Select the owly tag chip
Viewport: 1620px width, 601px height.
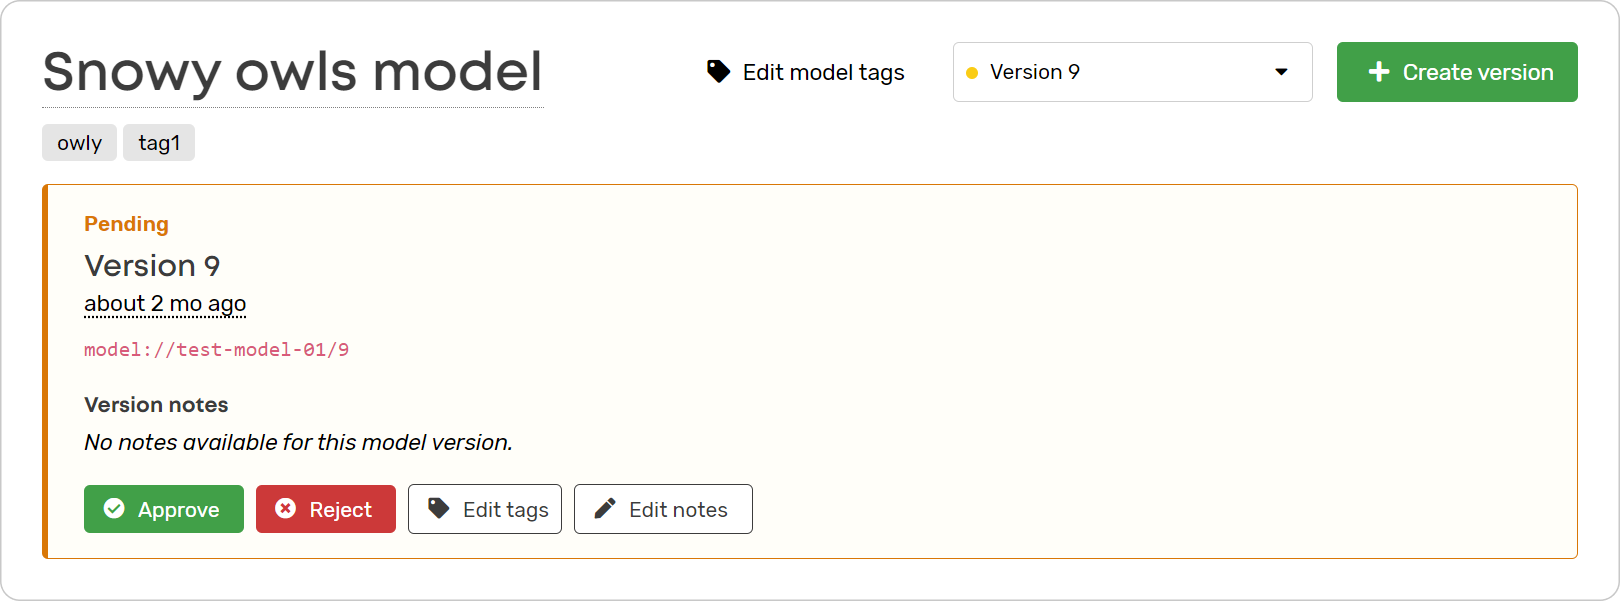[x=79, y=142]
